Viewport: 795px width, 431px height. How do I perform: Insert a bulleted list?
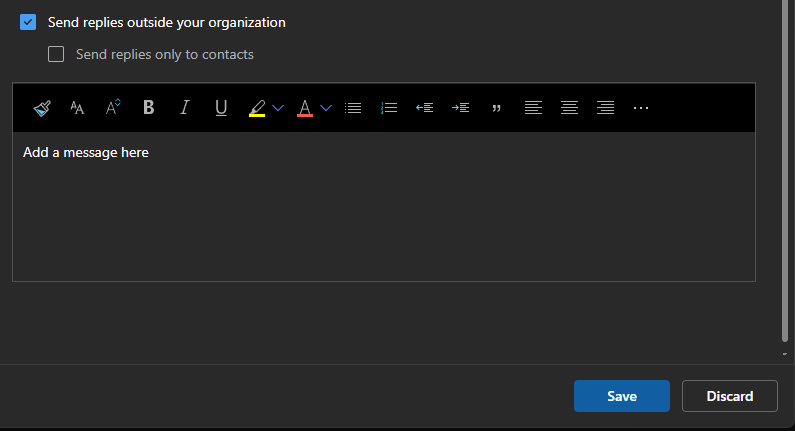pyautogui.click(x=353, y=108)
